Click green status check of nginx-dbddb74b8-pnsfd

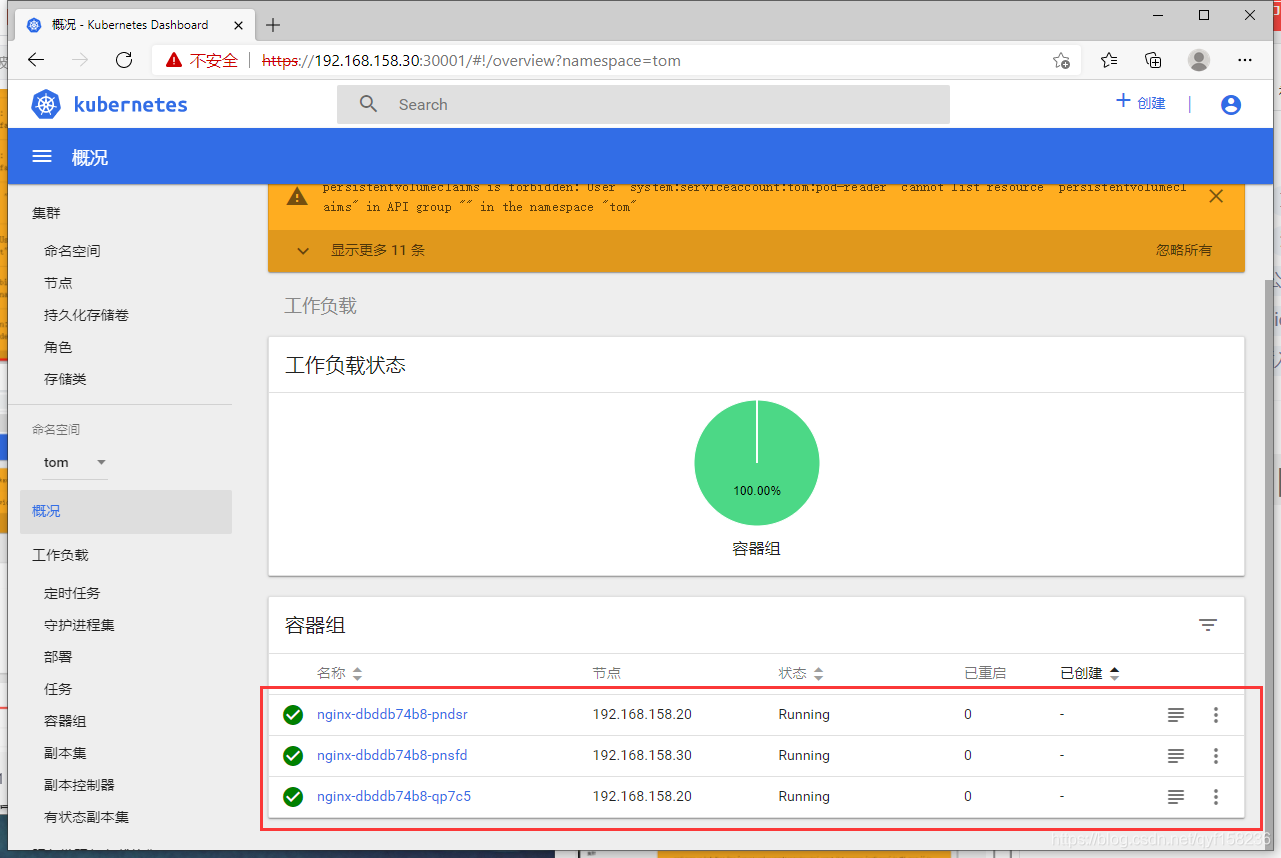(293, 756)
